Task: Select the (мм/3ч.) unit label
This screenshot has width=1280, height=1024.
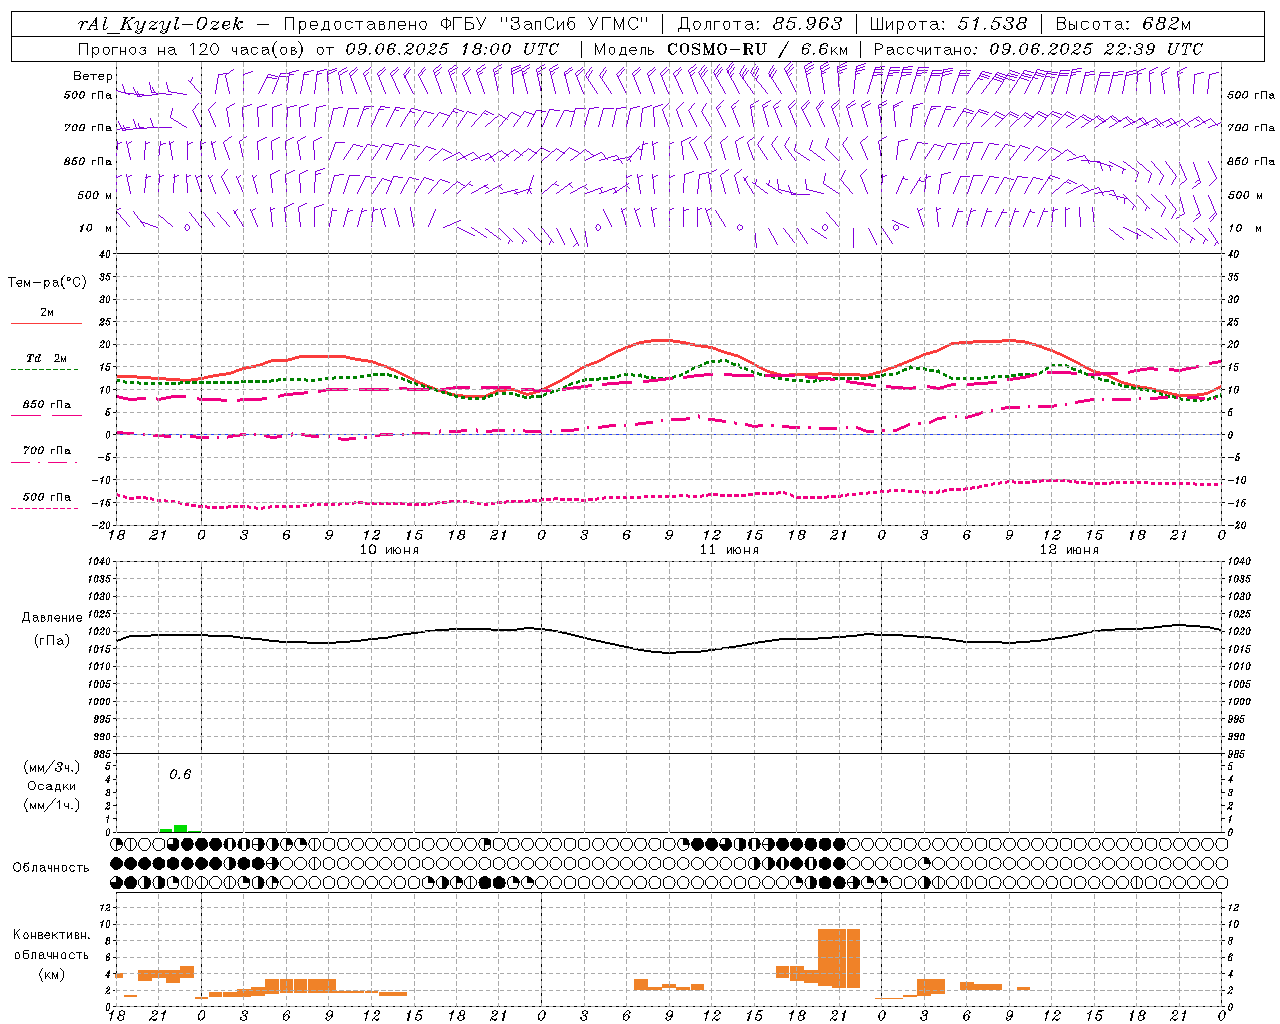Action: [52, 767]
